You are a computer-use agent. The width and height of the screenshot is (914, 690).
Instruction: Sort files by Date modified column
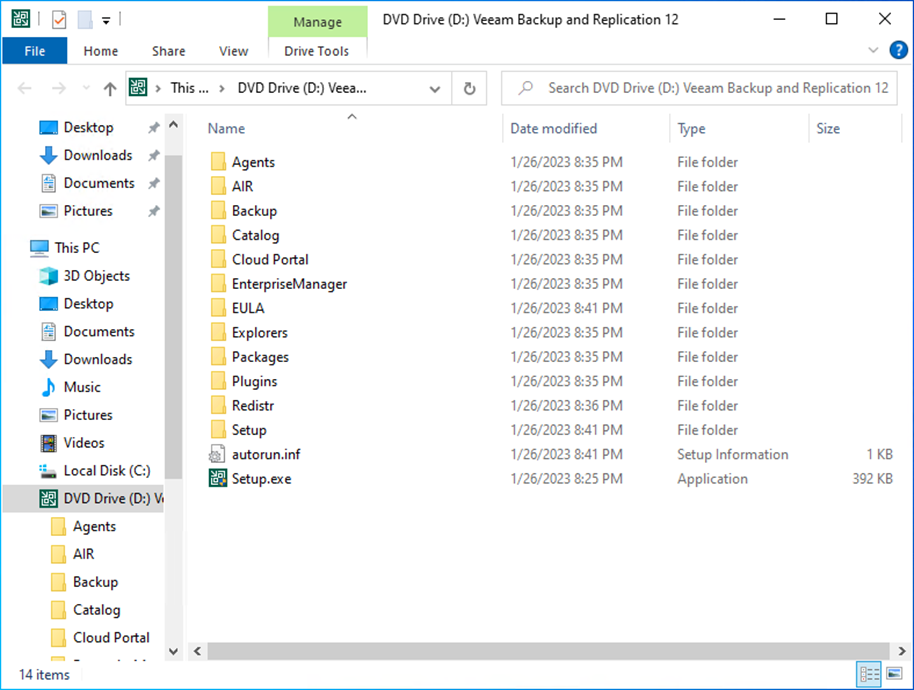coord(554,128)
